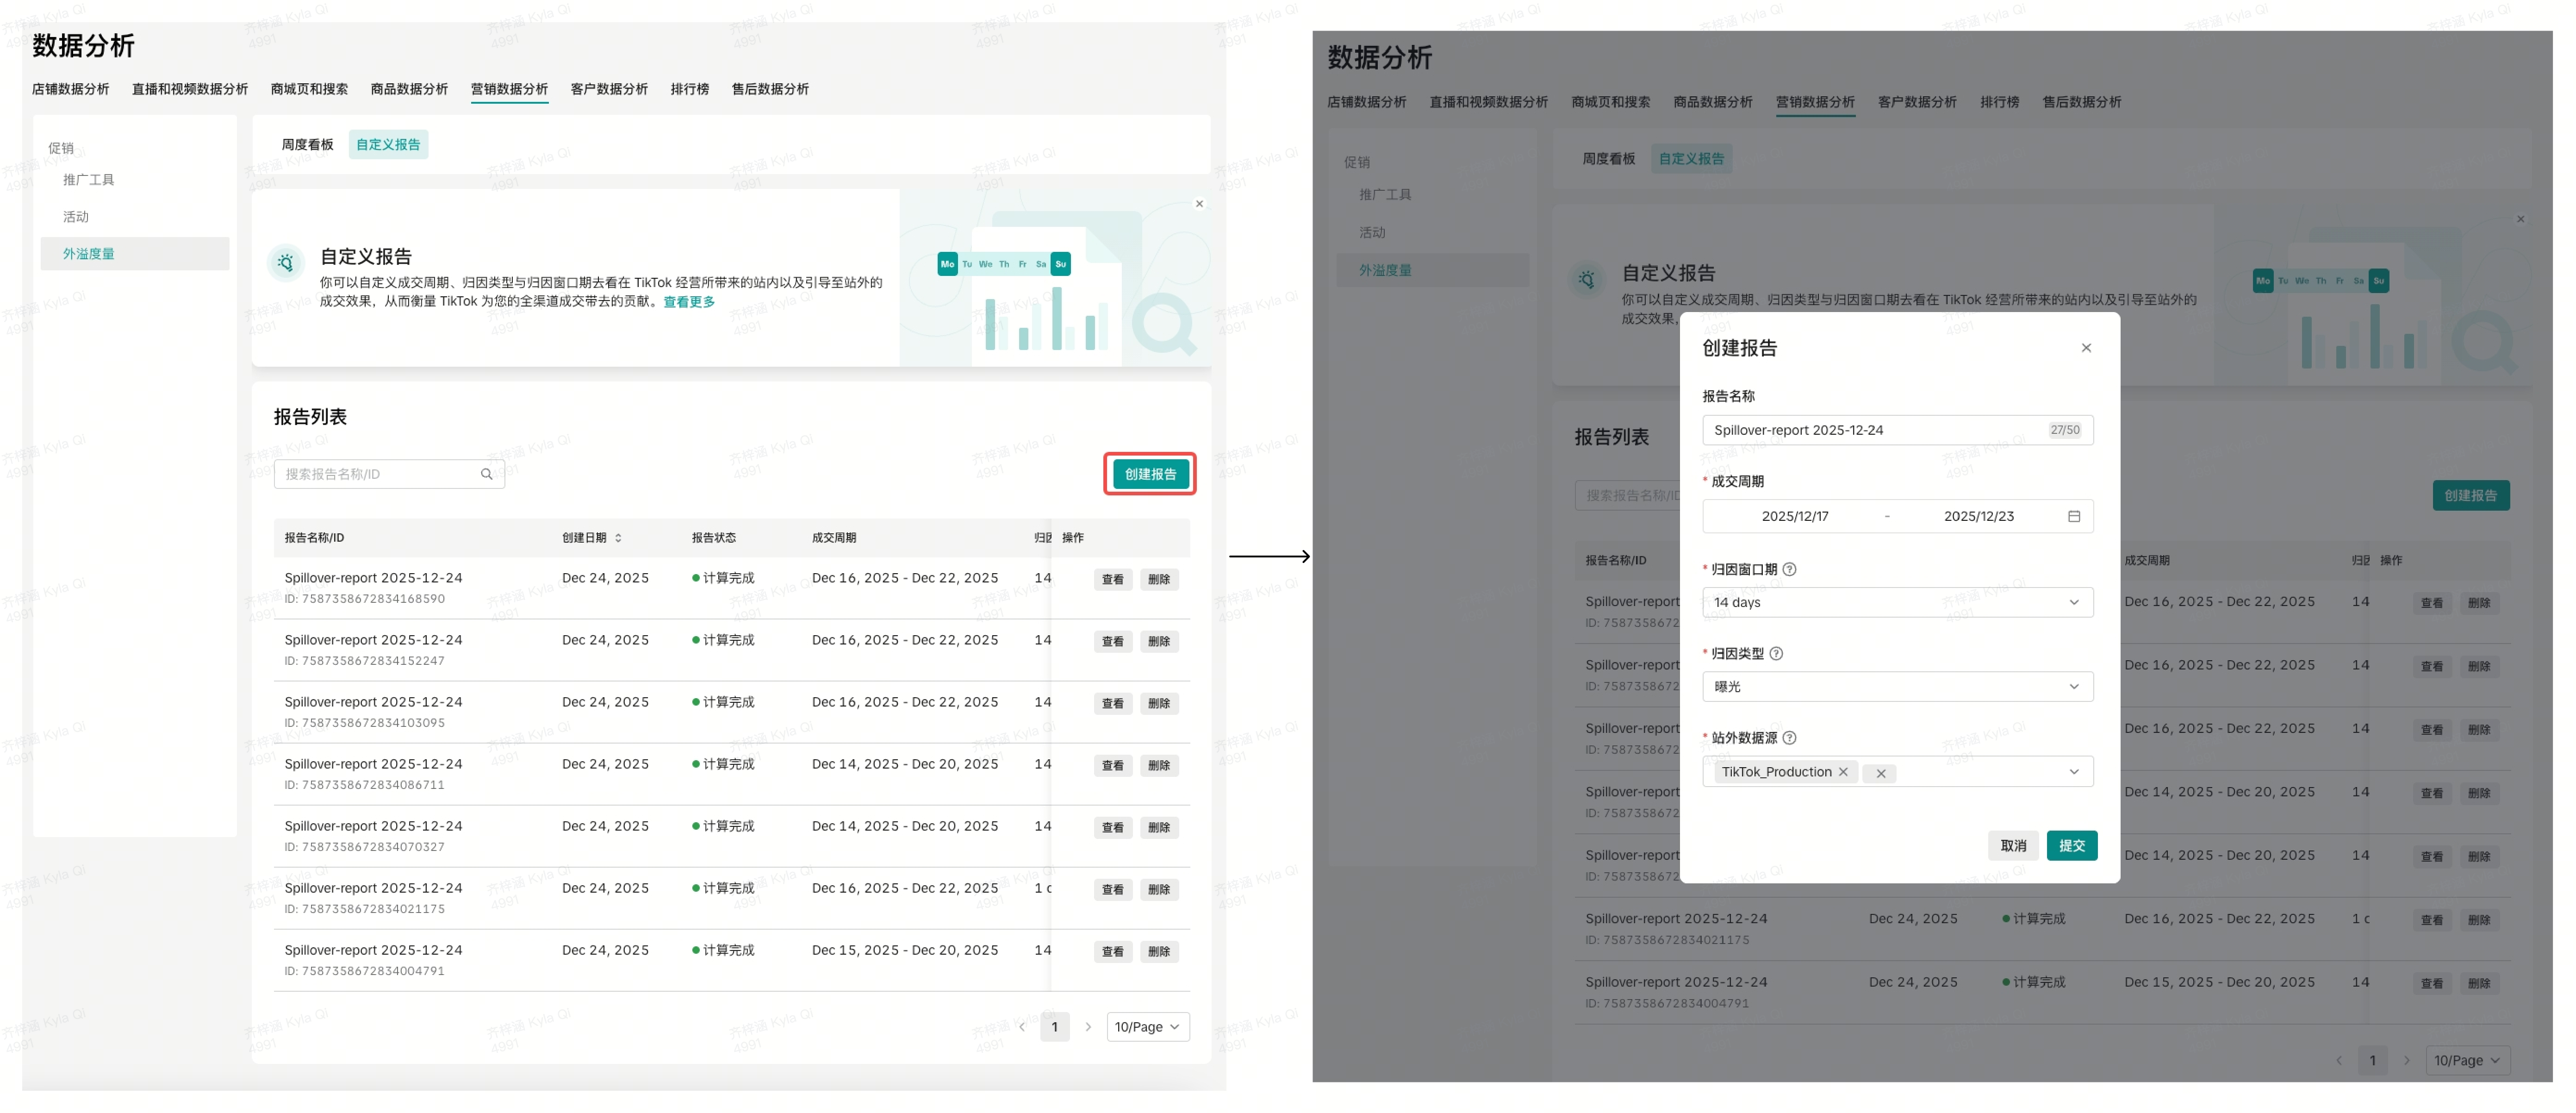
Task: Click help icon next to 归因窗口期
Action: pos(1790,569)
